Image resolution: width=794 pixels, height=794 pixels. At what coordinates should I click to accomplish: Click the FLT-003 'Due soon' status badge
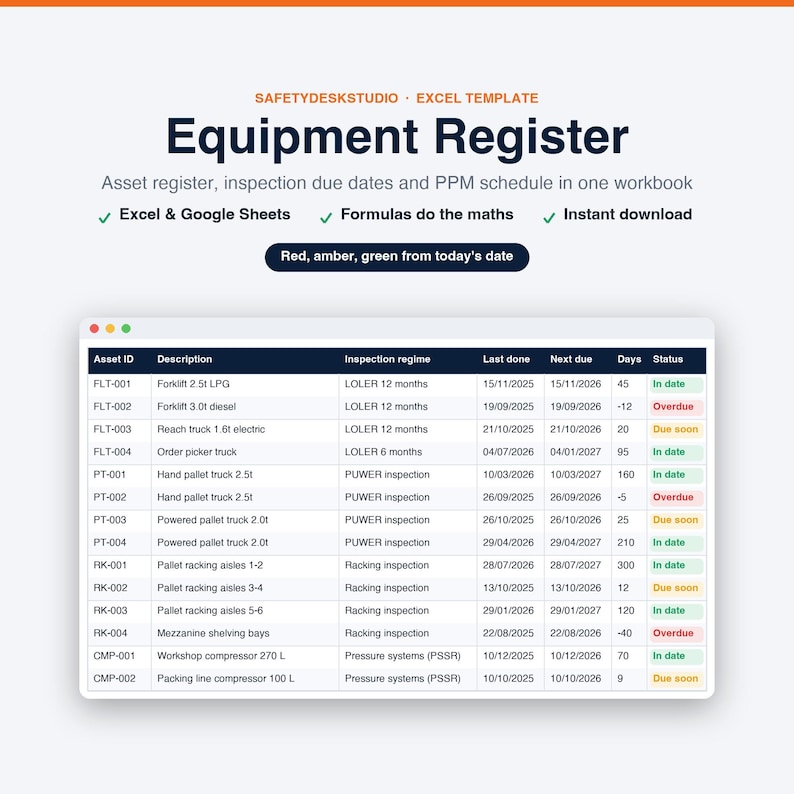coord(677,430)
